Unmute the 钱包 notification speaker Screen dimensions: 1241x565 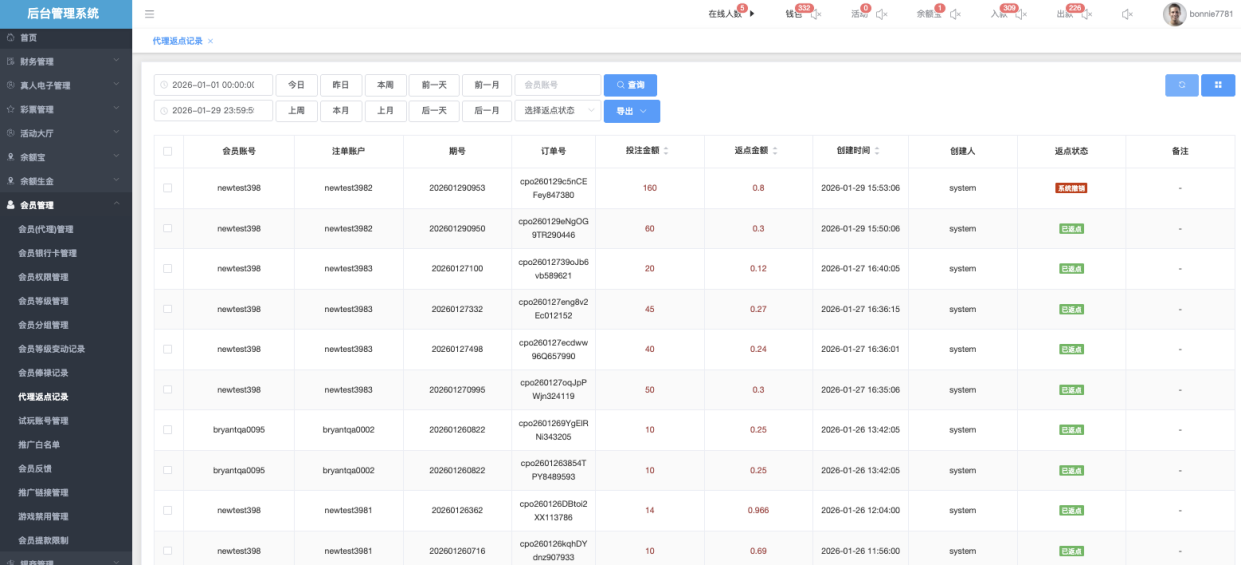click(x=816, y=14)
